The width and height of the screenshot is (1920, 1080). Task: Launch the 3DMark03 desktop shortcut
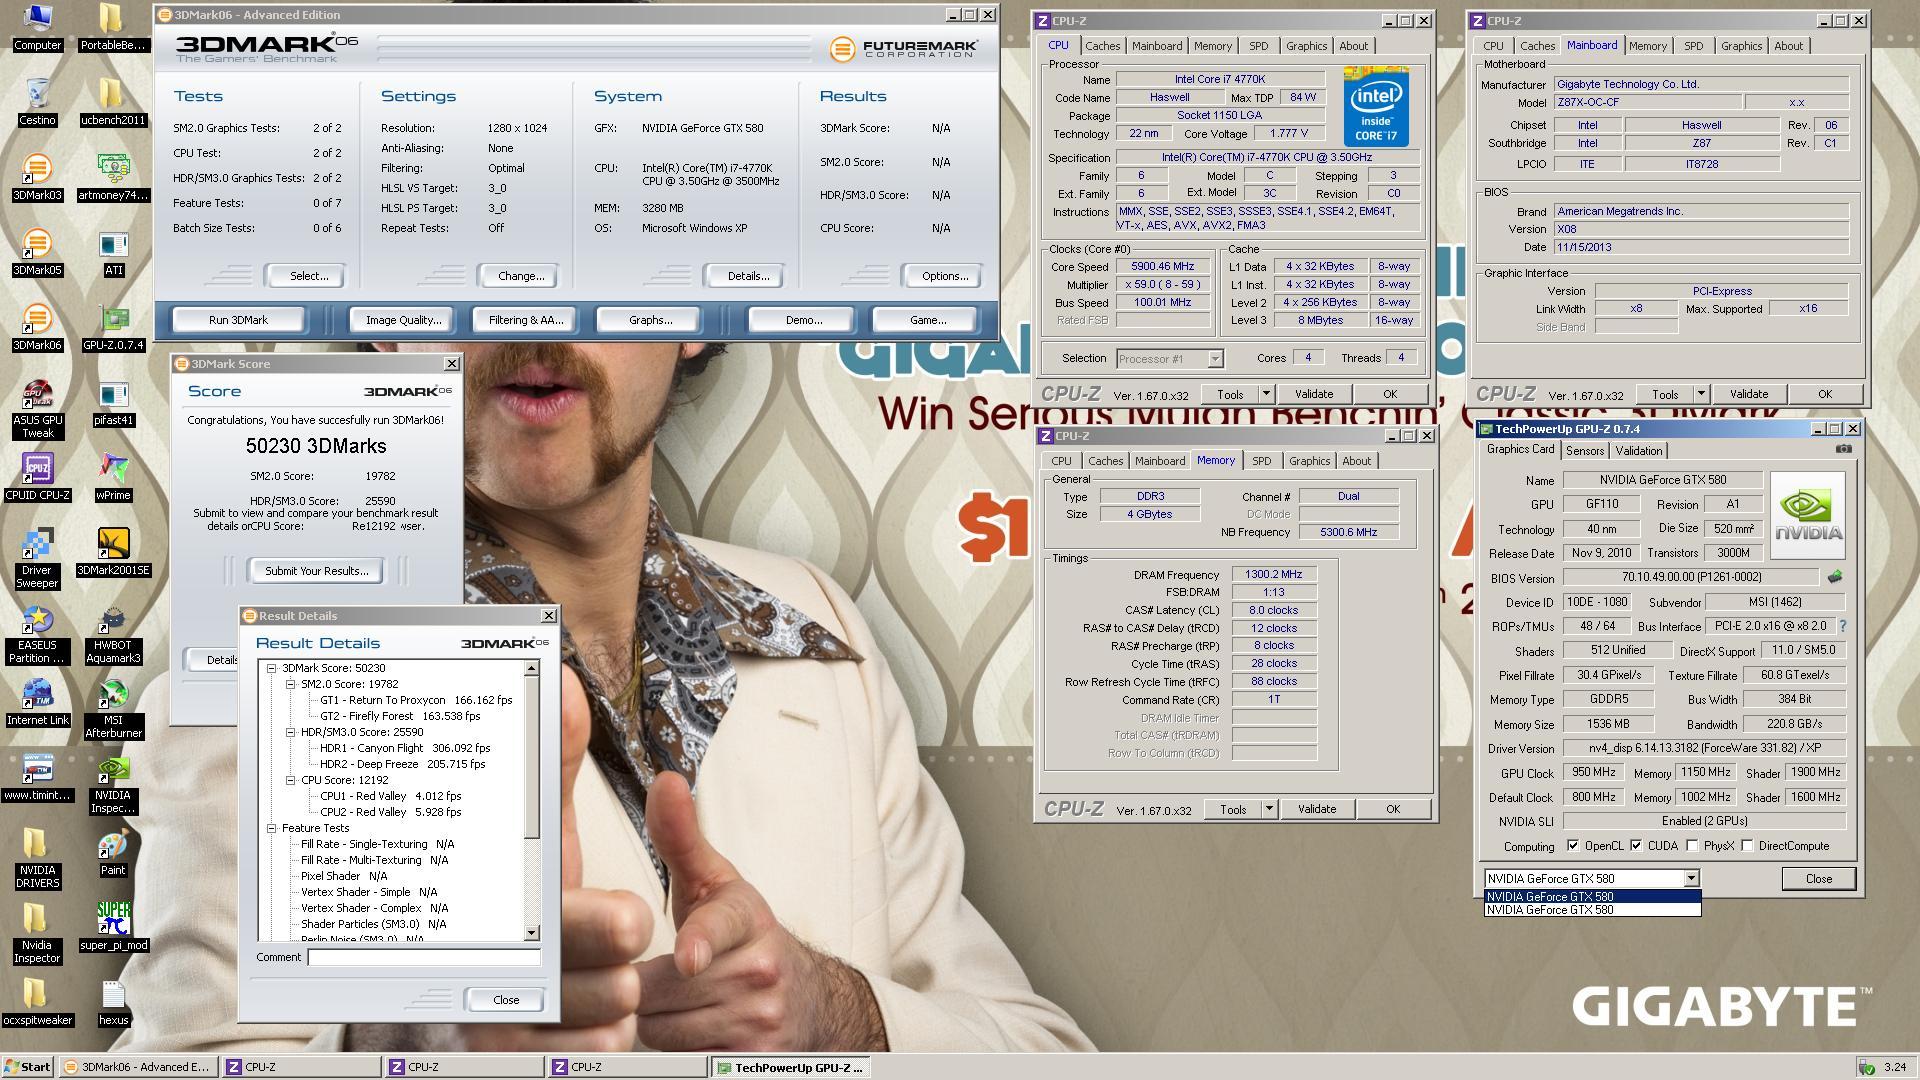(37, 177)
